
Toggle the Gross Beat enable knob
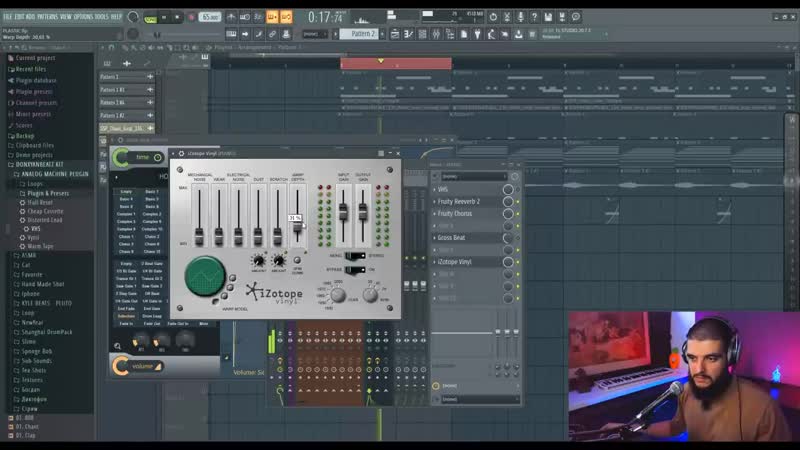508,238
